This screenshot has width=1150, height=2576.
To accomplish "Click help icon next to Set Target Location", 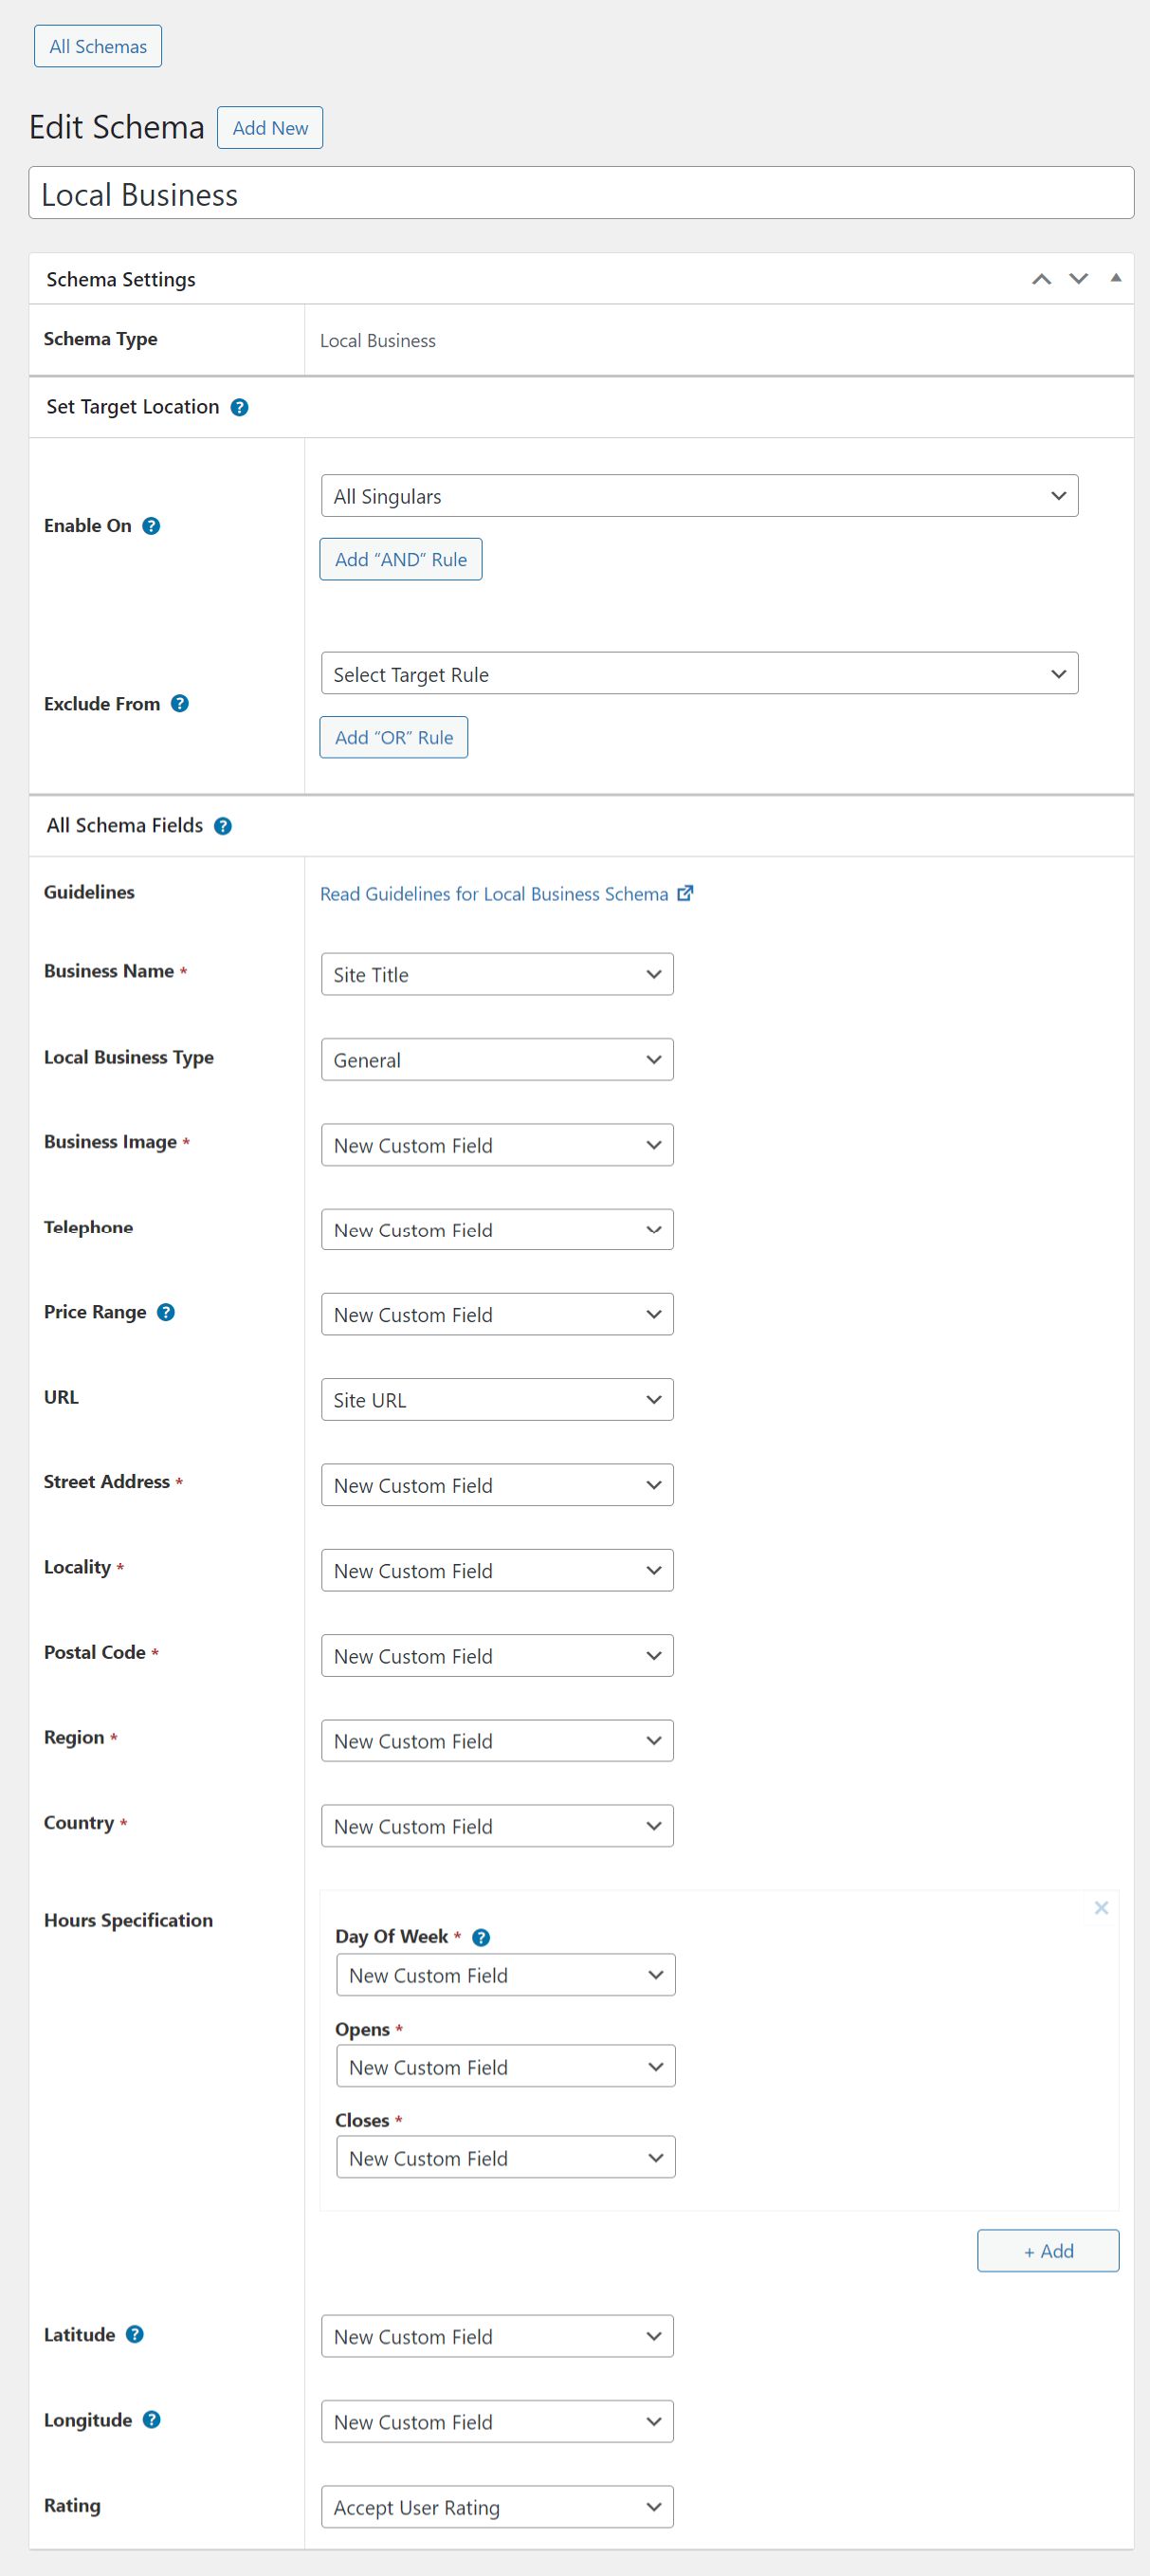I will pos(239,407).
